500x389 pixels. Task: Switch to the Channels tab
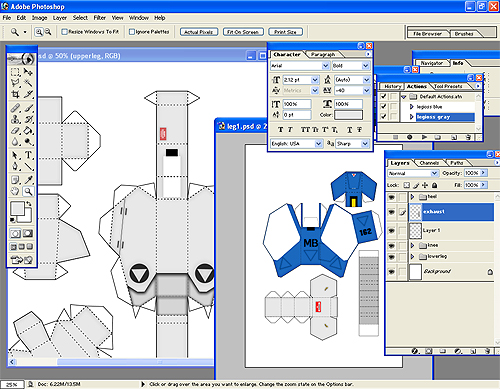[x=429, y=163]
